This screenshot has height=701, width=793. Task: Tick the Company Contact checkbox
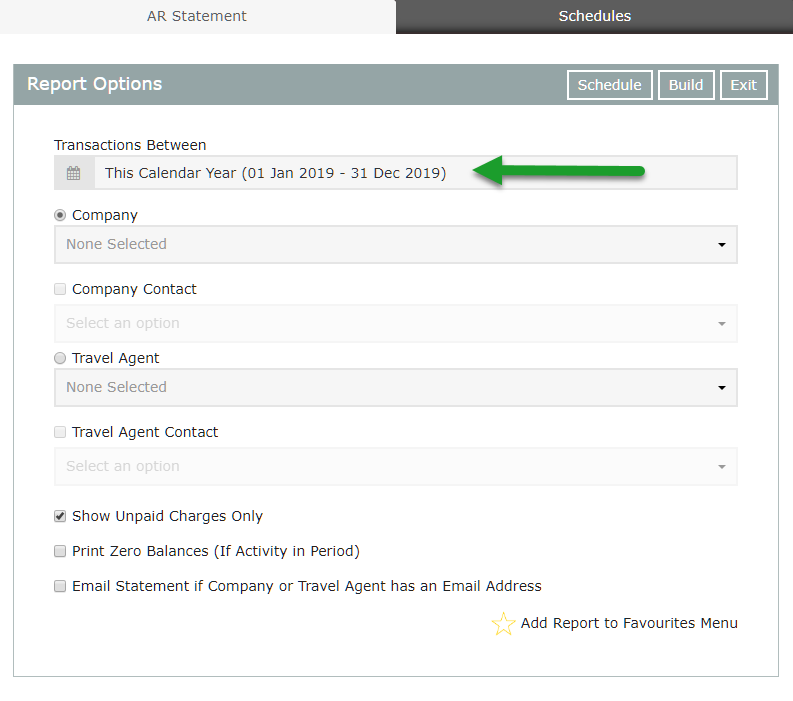[x=60, y=289]
